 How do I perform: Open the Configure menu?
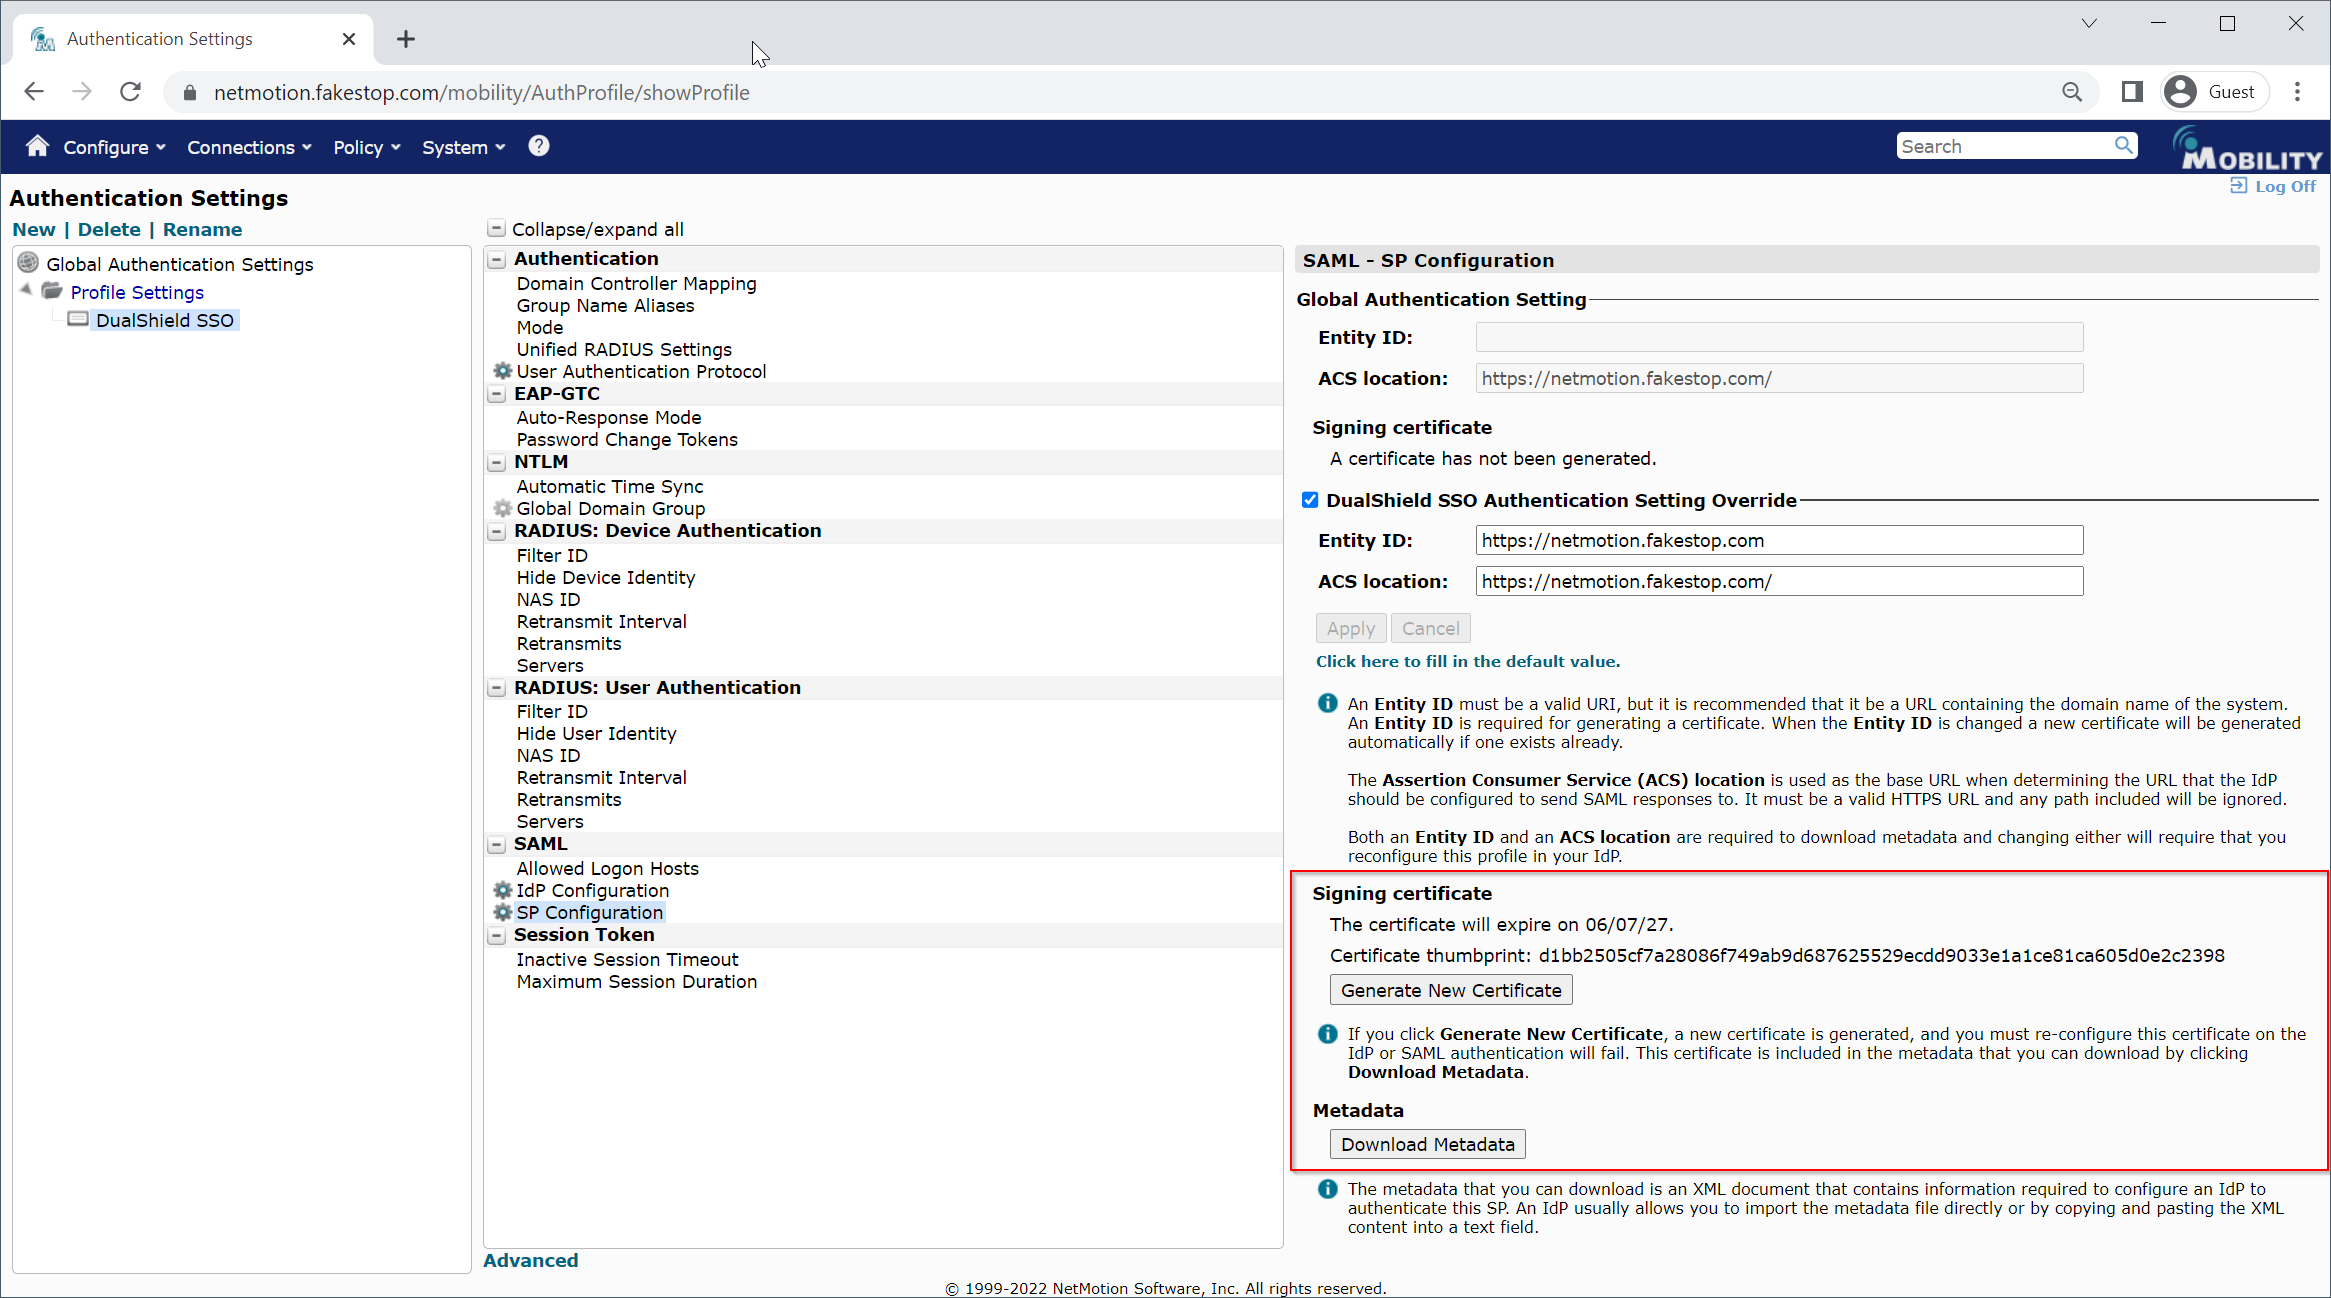114,147
